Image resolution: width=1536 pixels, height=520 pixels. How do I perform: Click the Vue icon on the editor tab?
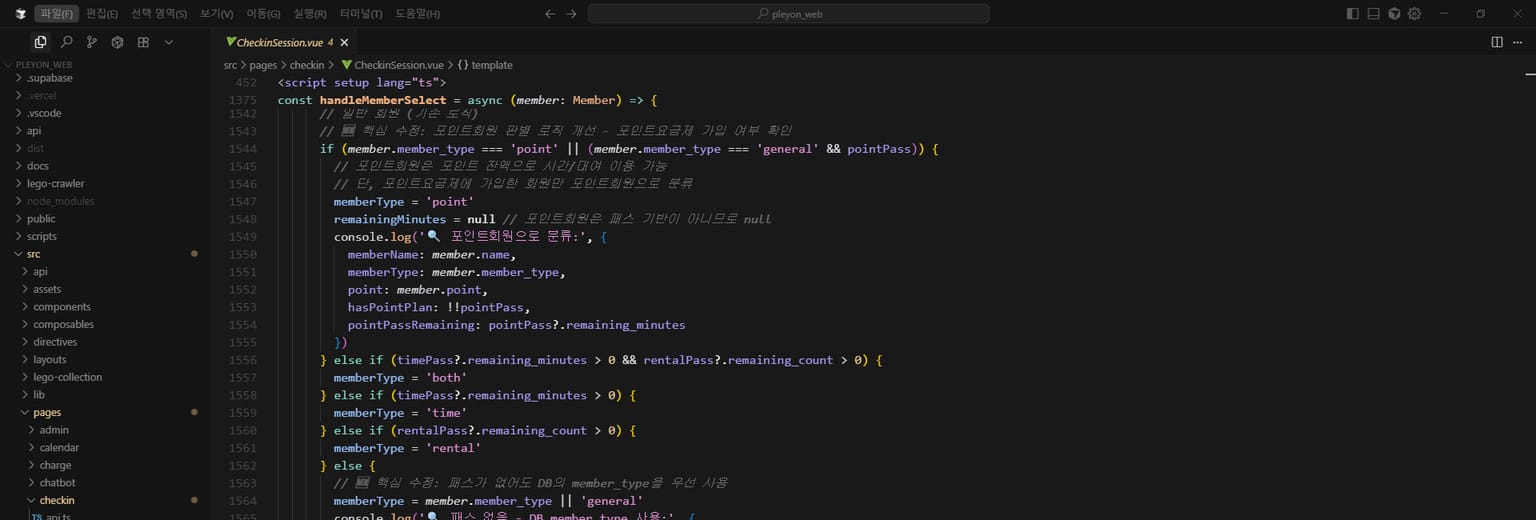[231, 42]
